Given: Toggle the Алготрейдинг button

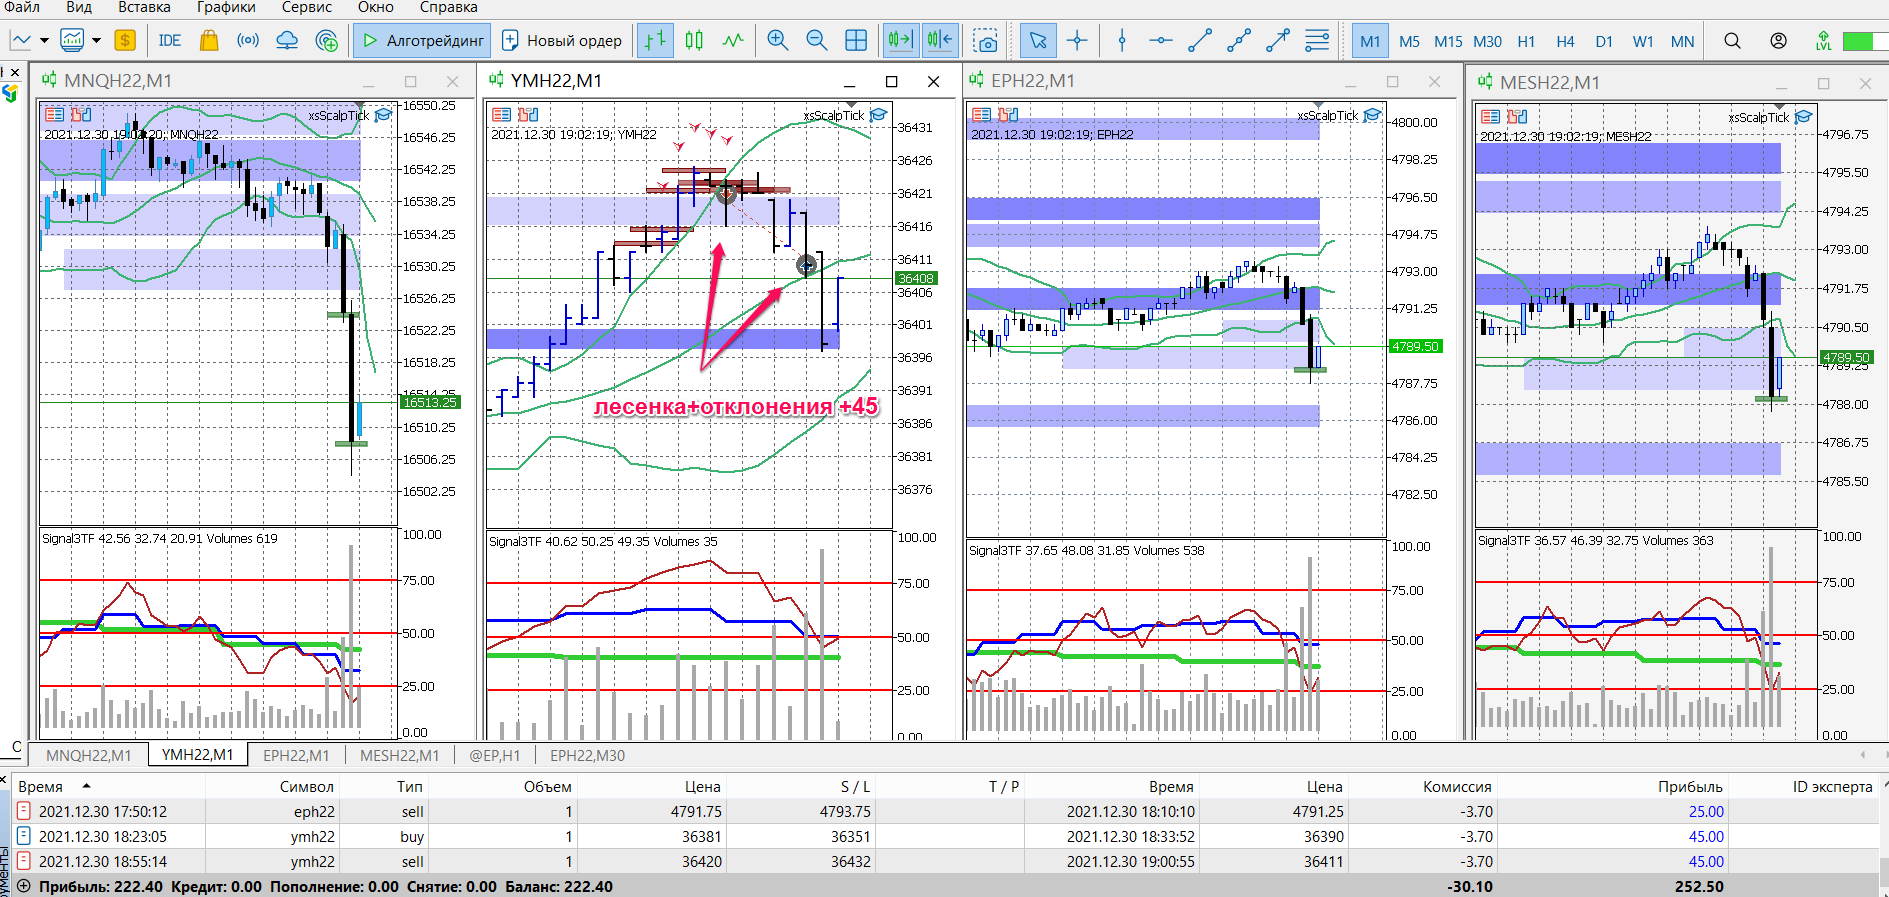Looking at the screenshot, I should pos(422,41).
